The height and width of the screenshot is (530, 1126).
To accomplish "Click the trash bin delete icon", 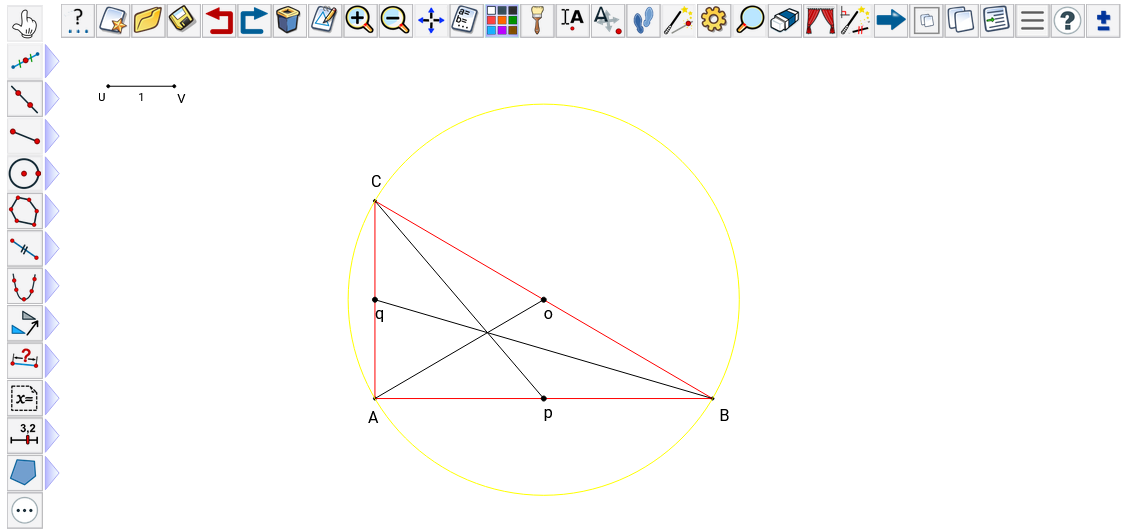I will pos(290,21).
